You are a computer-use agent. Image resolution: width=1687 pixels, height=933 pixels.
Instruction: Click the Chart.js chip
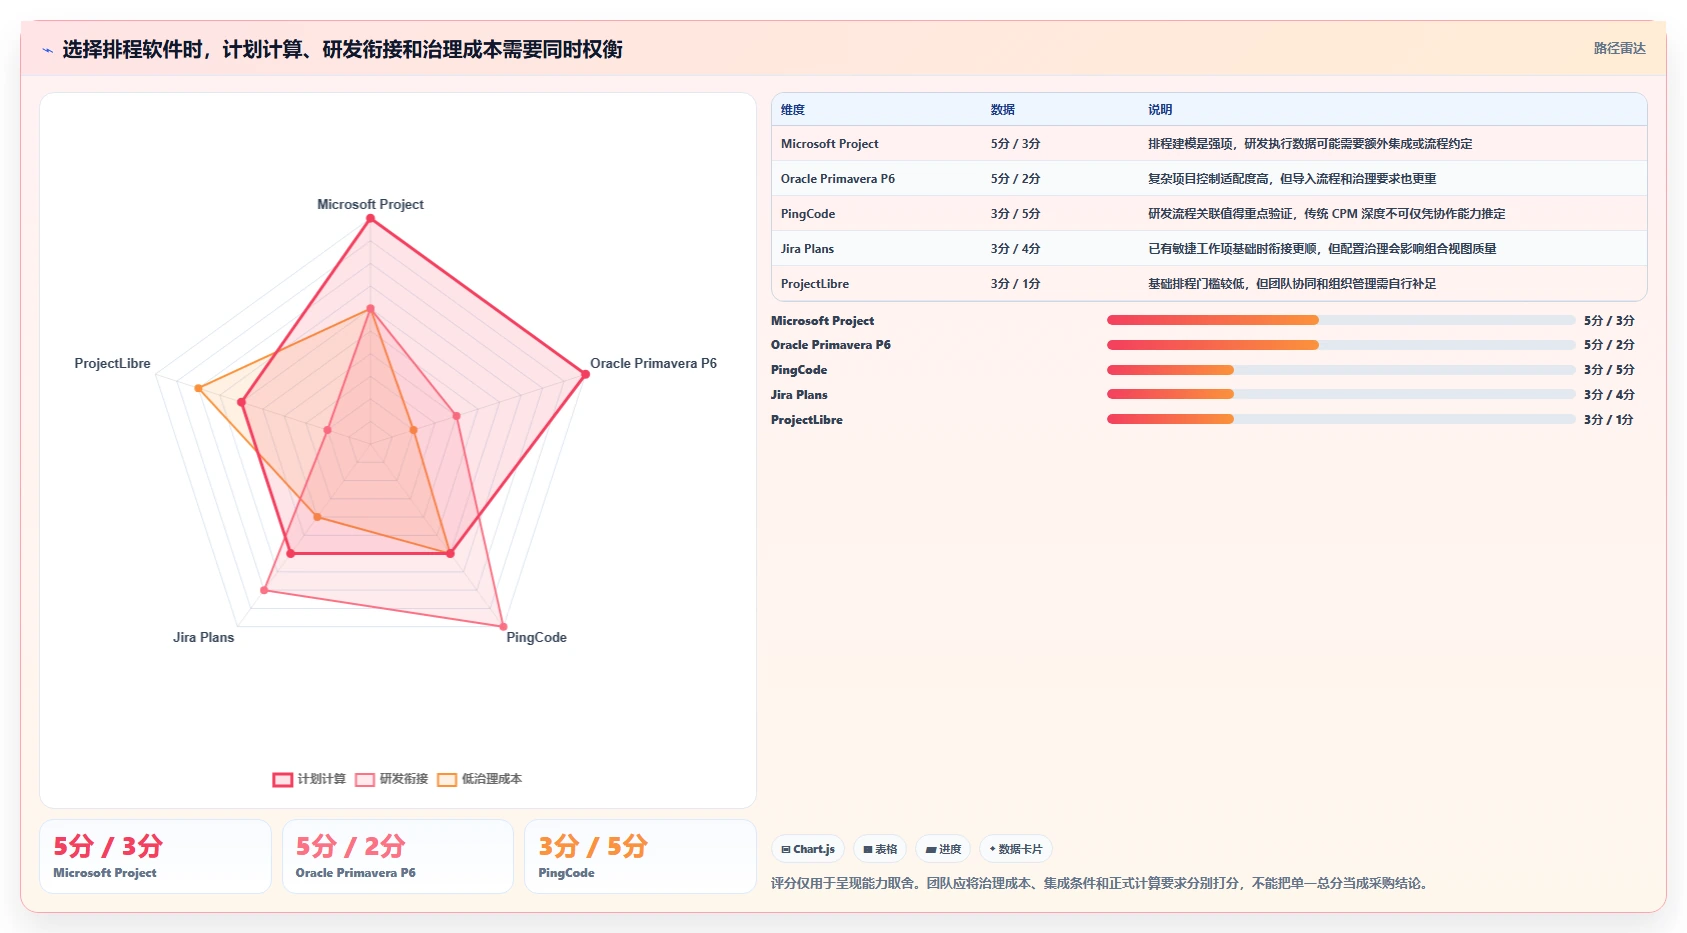click(808, 849)
